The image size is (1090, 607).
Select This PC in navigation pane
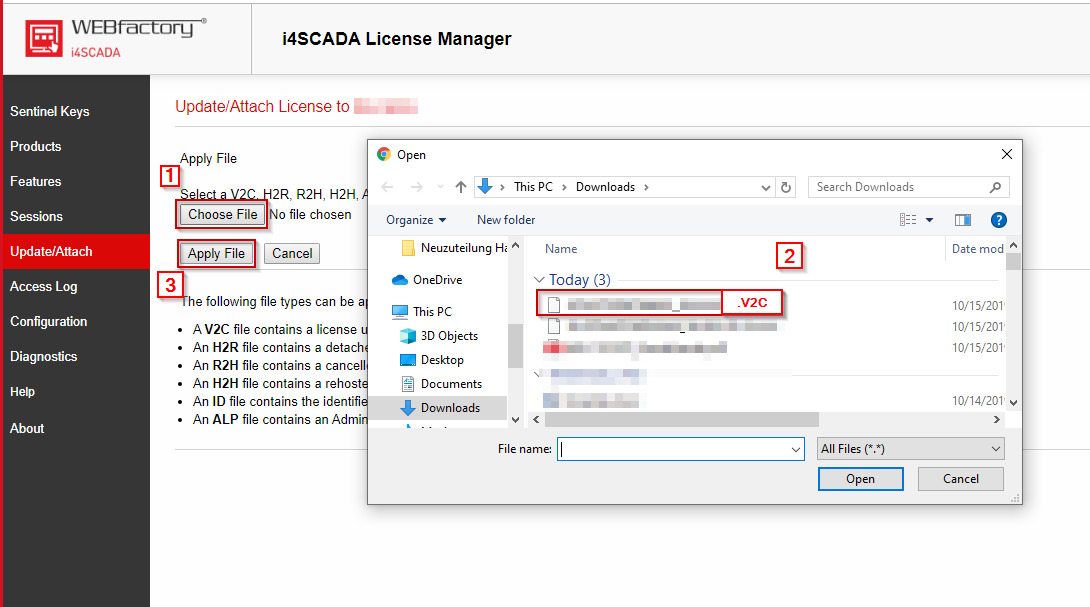[422, 311]
